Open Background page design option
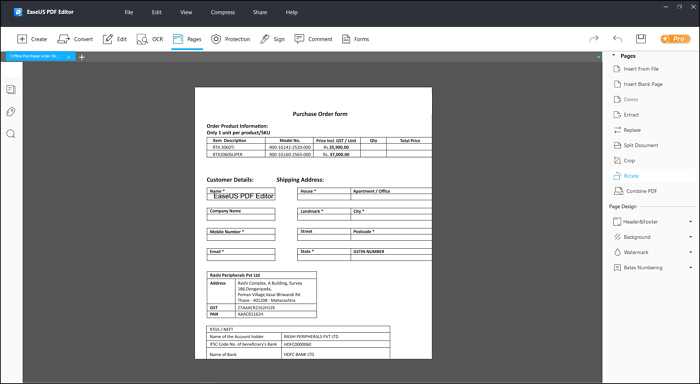 [x=632, y=237]
